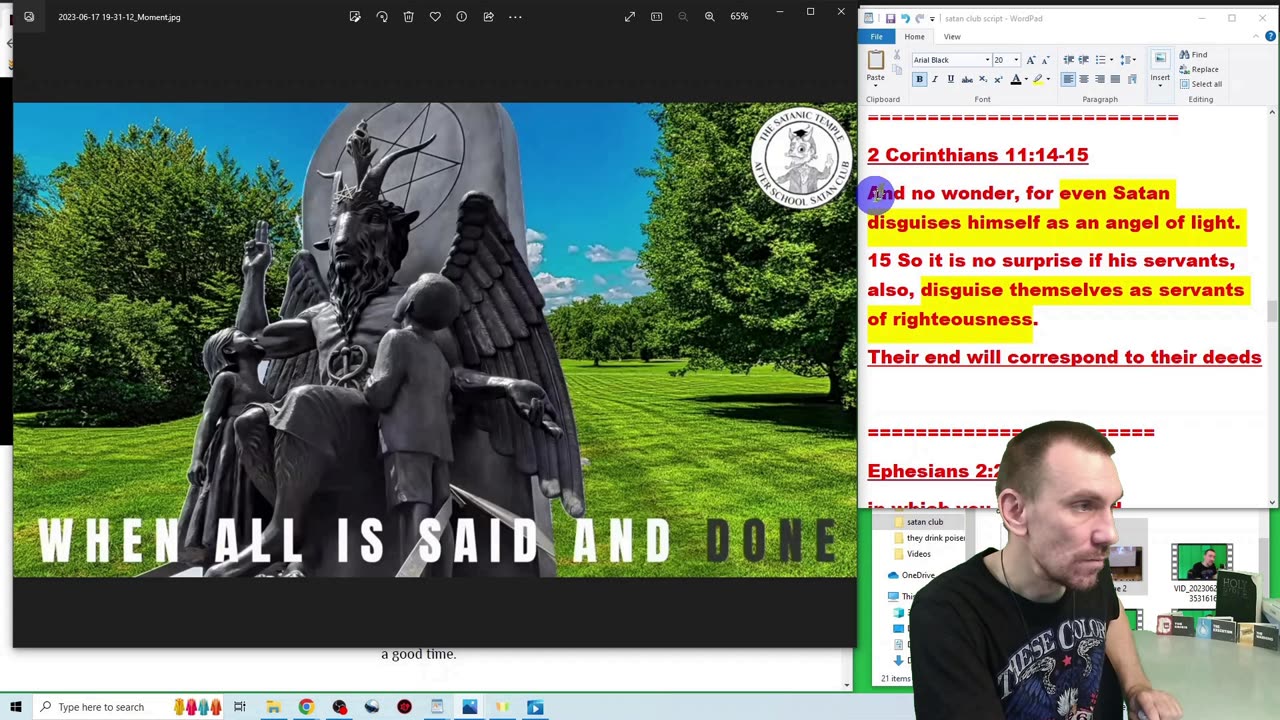1280x720 pixels.
Task: Shrink the font size in WordPad
Action: click(1045, 60)
